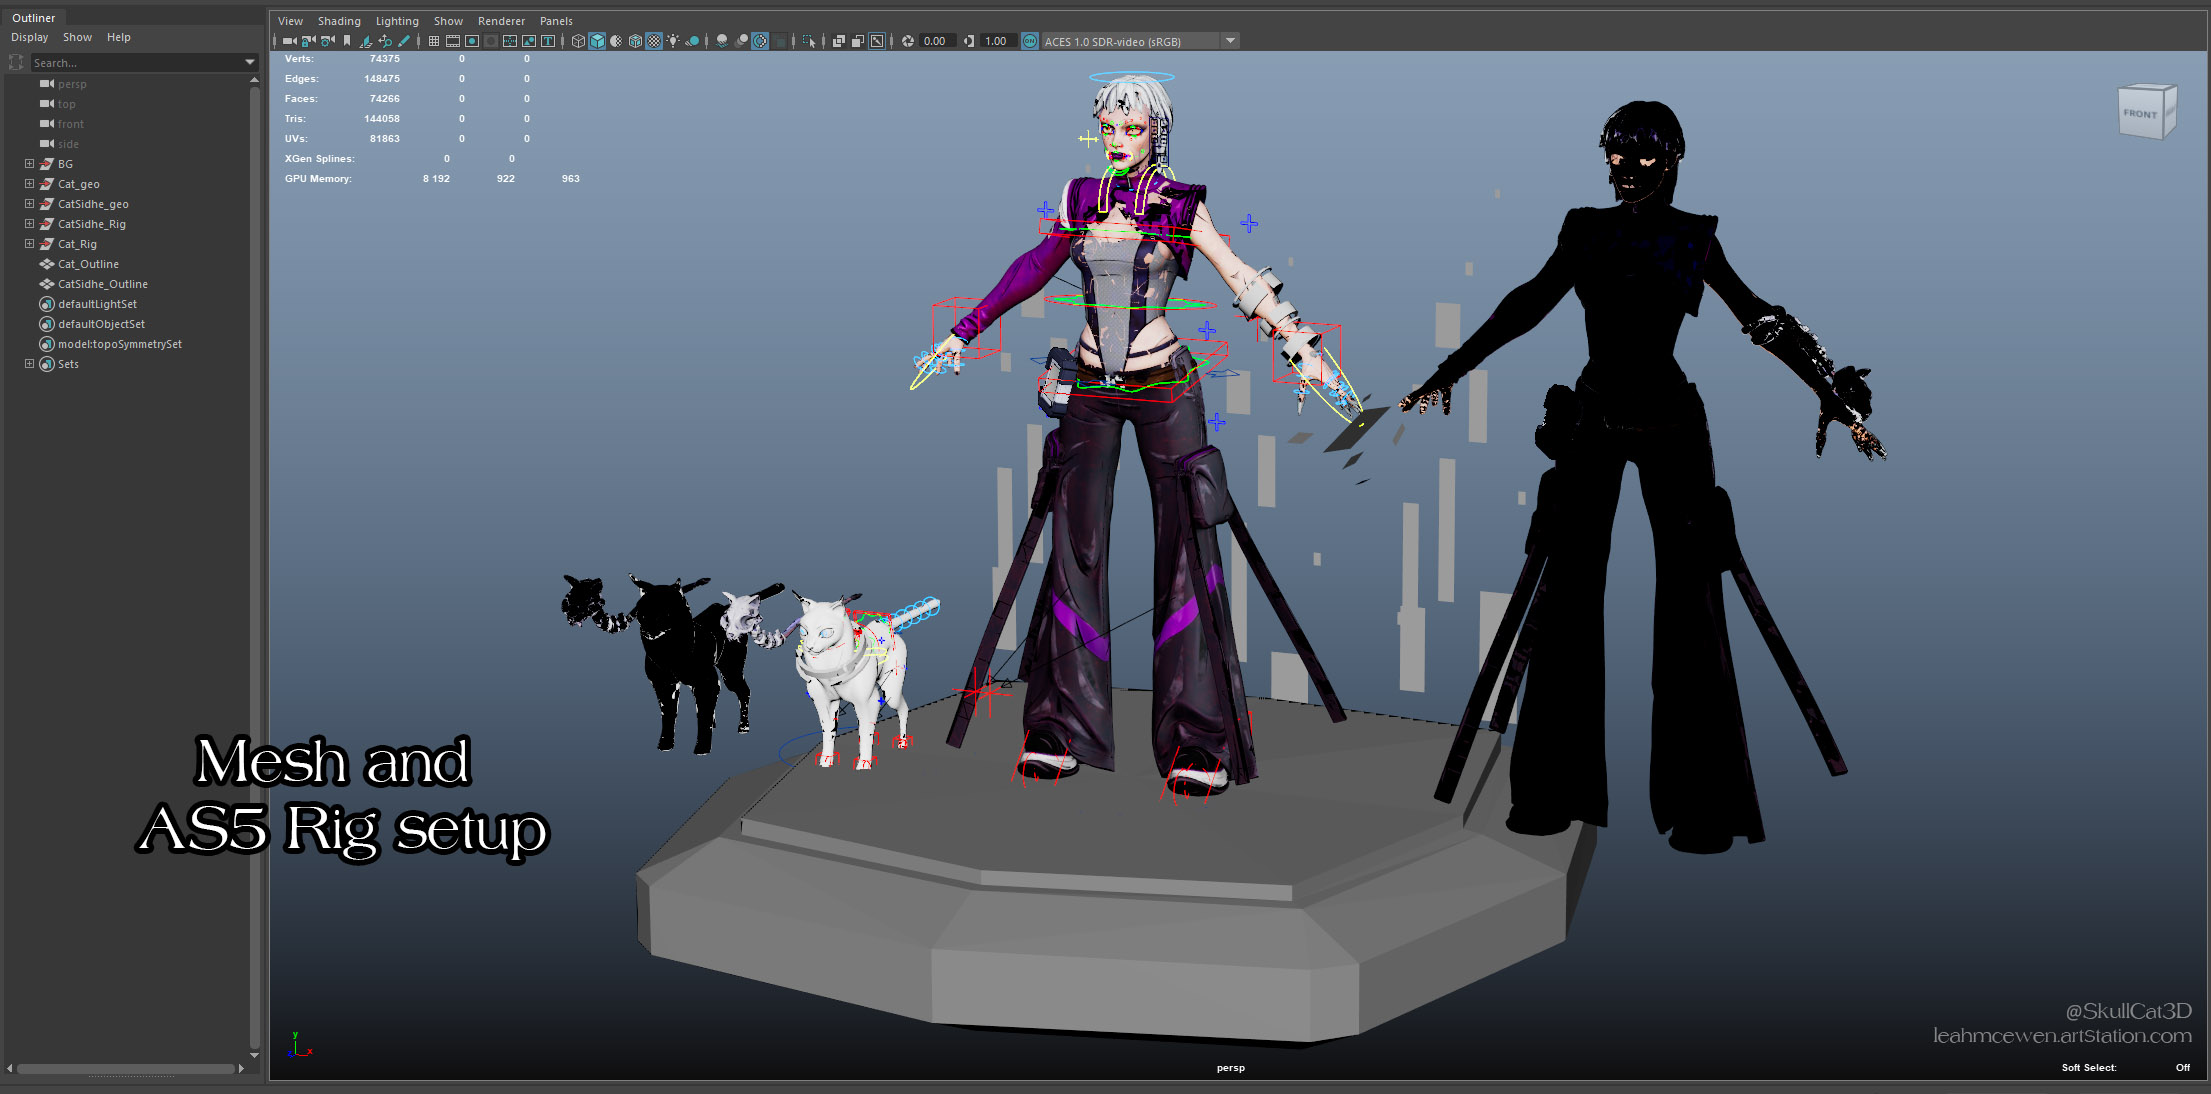Open the Shading menu in viewport
This screenshot has width=2211, height=1094.
click(x=339, y=21)
